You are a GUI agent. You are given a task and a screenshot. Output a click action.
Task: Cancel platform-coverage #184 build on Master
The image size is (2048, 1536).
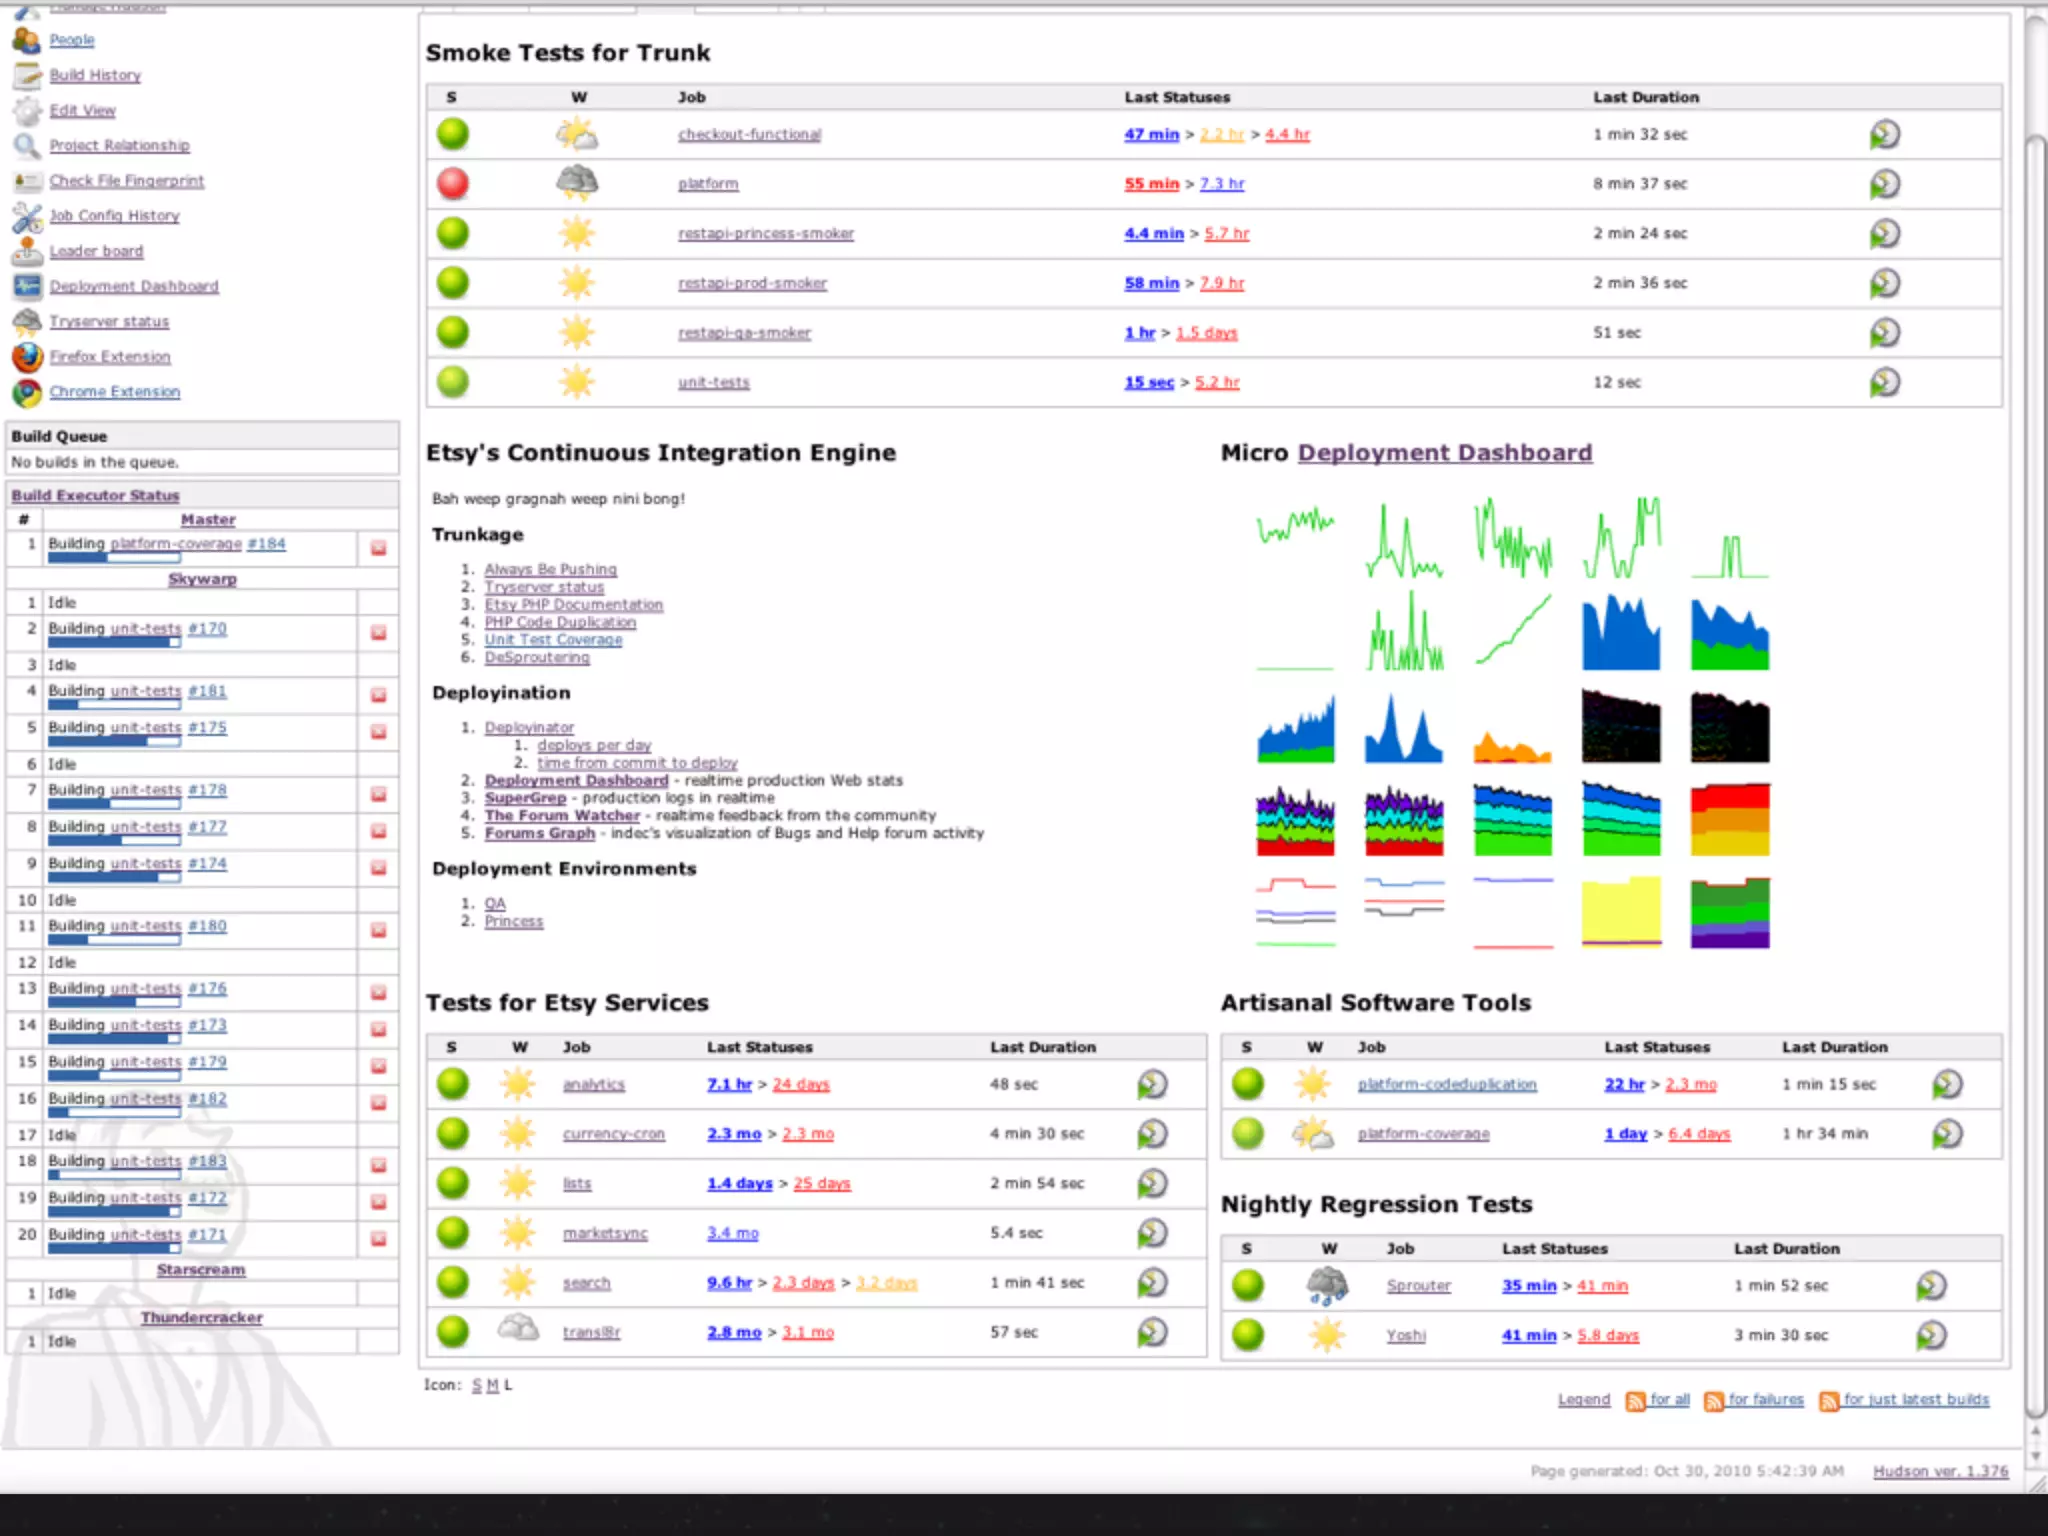click(x=379, y=548)
